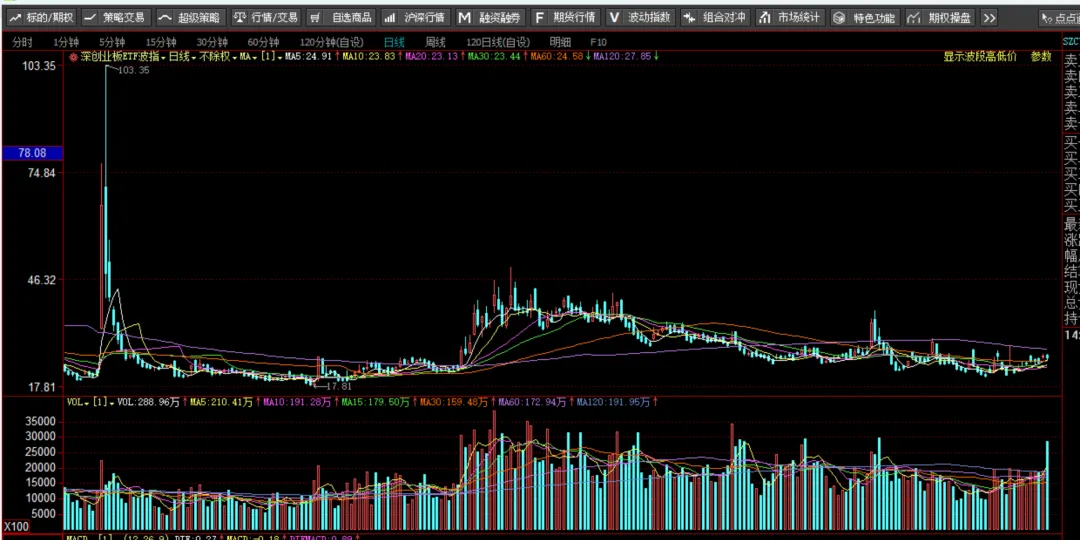Click the M icon for 融资融券

(465, 18)
